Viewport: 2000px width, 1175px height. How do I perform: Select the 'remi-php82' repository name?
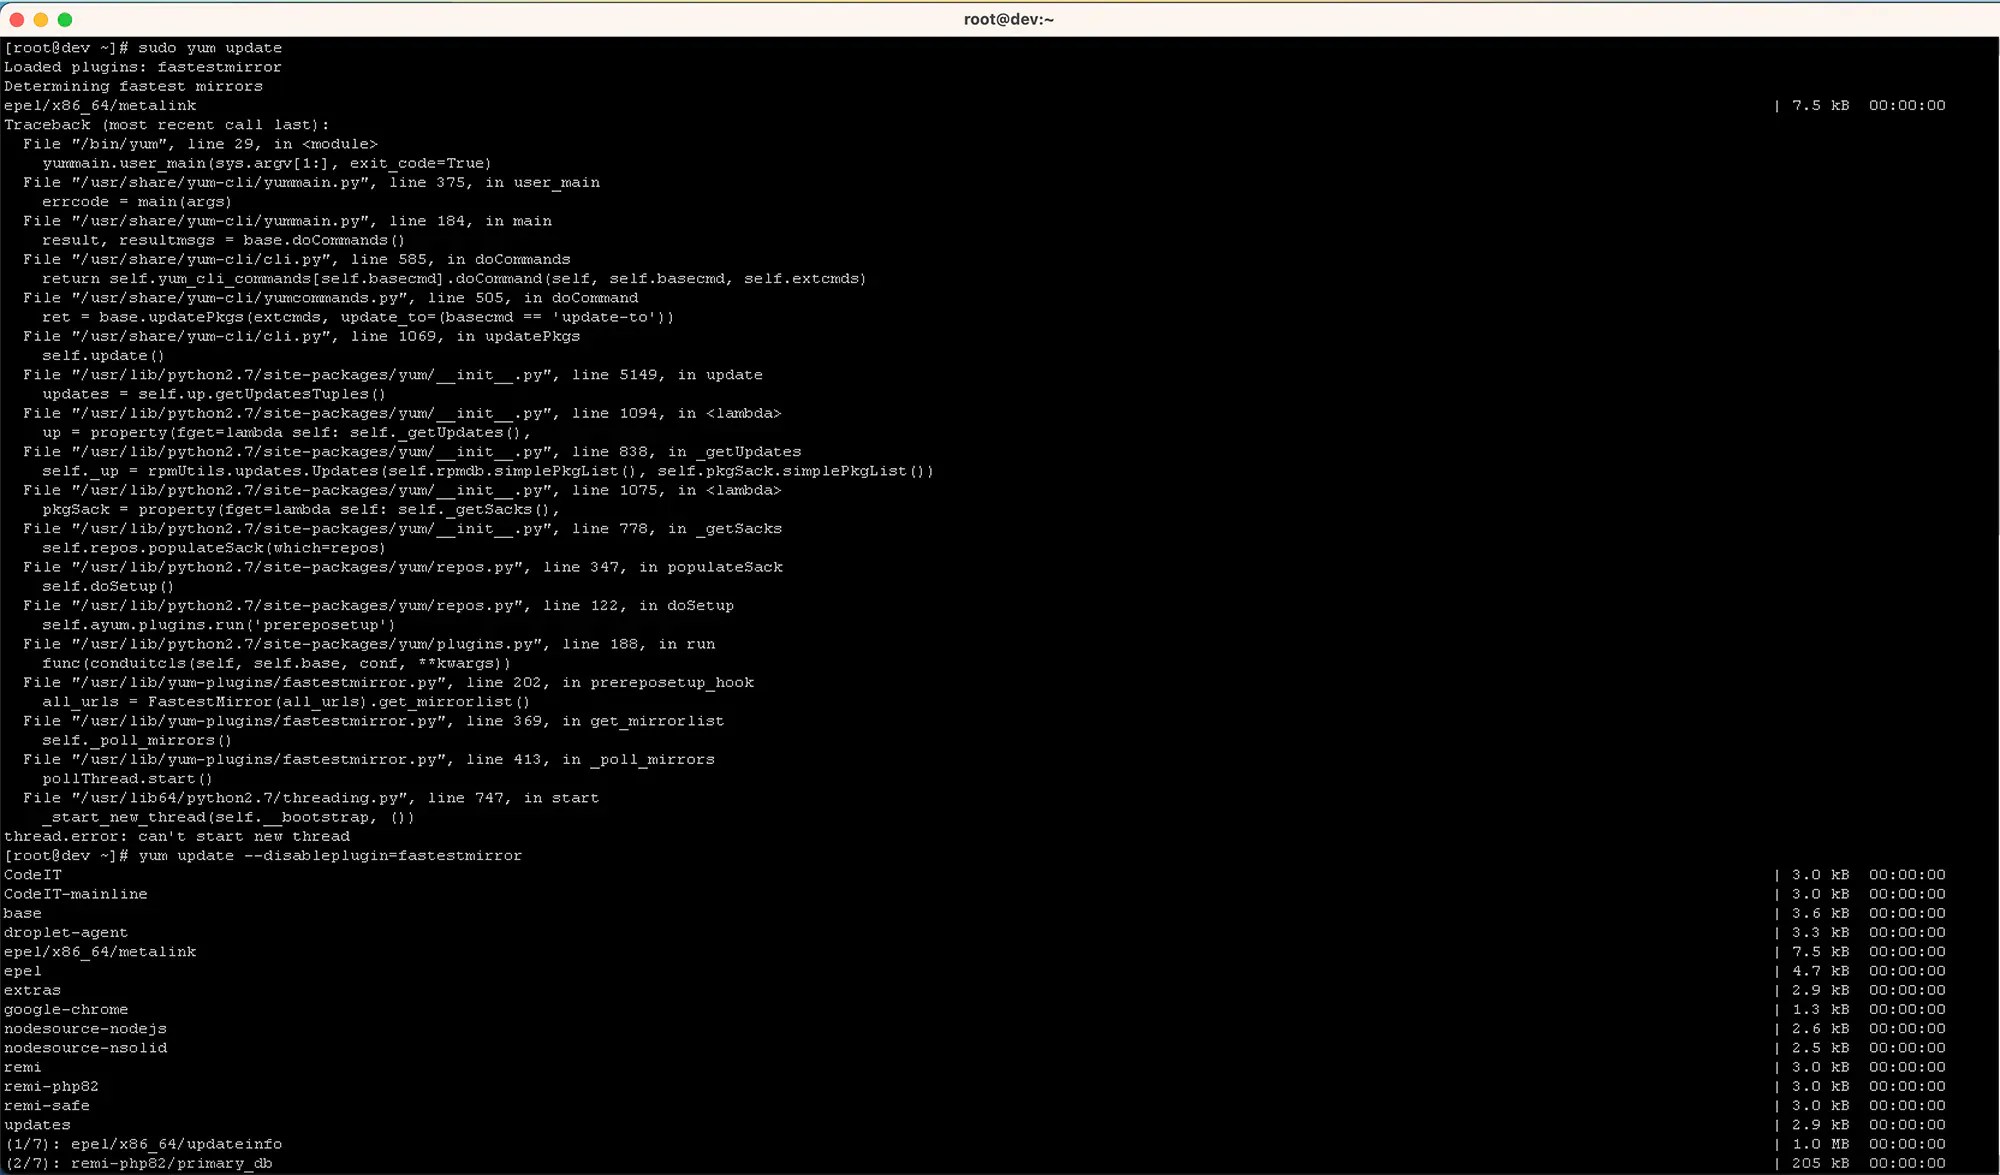point(52,1086)
